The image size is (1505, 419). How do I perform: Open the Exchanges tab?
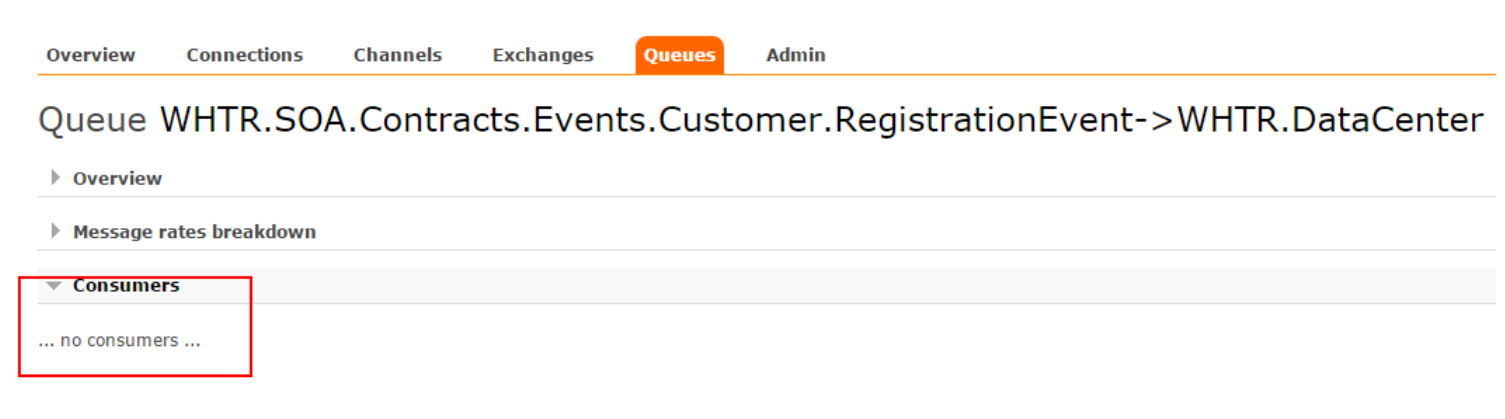point(543,55)
